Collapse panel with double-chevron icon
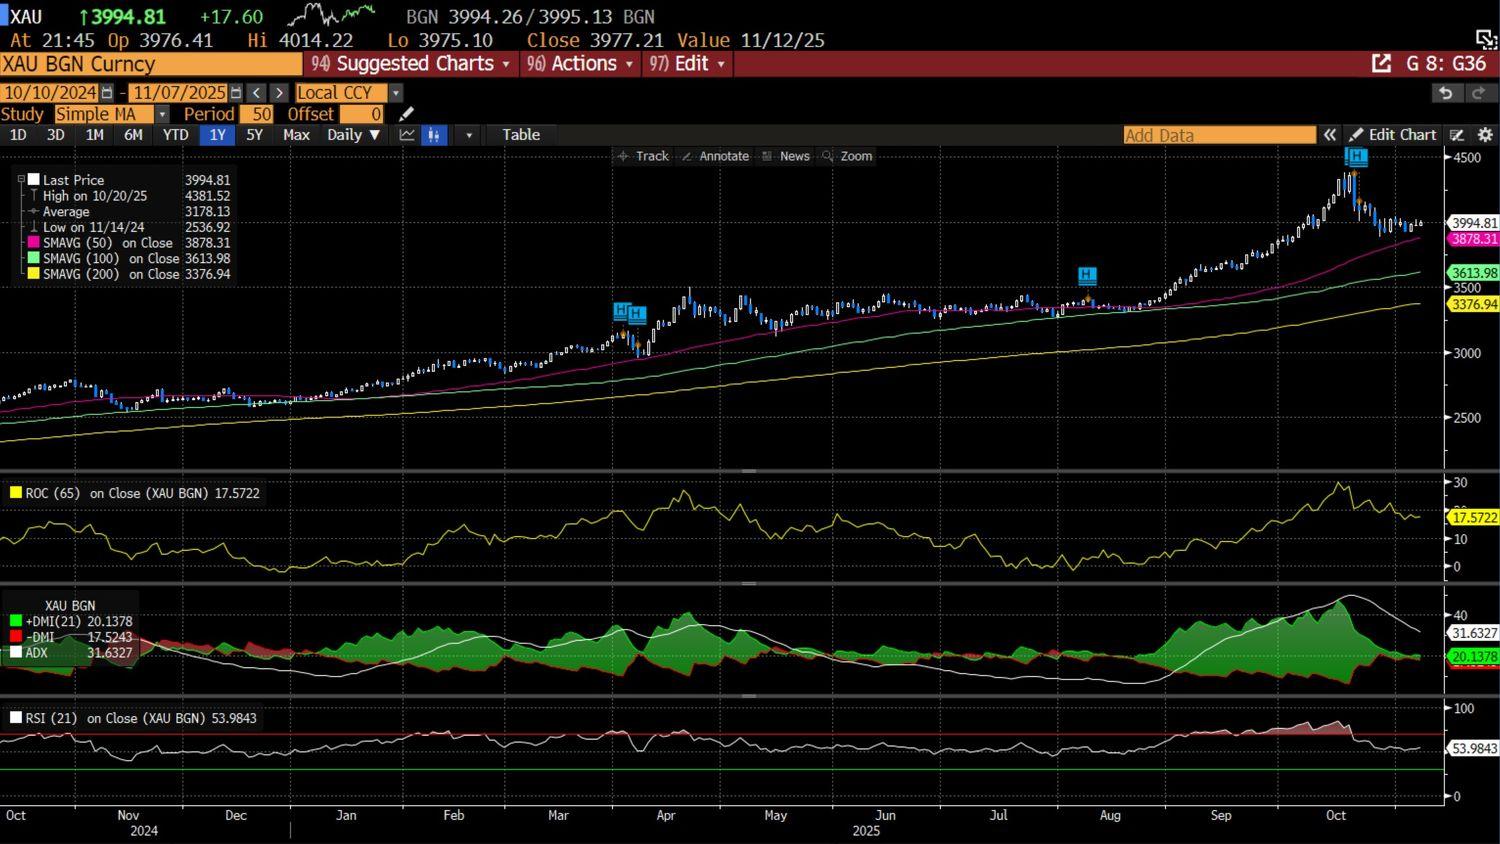The height and width of the screenshot is (844, 1500). pyautogui.click(x=1330, y=135)
